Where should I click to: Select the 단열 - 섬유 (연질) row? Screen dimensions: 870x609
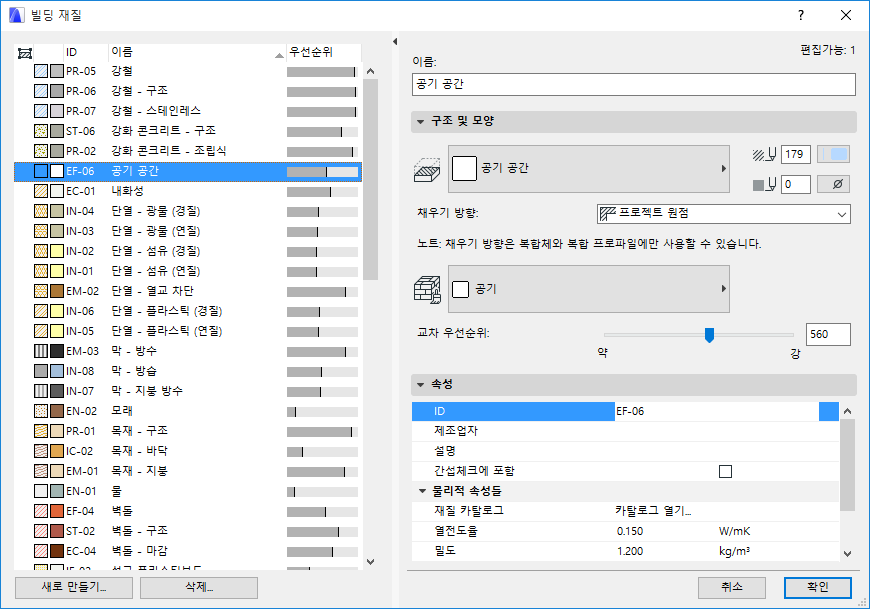(x=188, y=271)
